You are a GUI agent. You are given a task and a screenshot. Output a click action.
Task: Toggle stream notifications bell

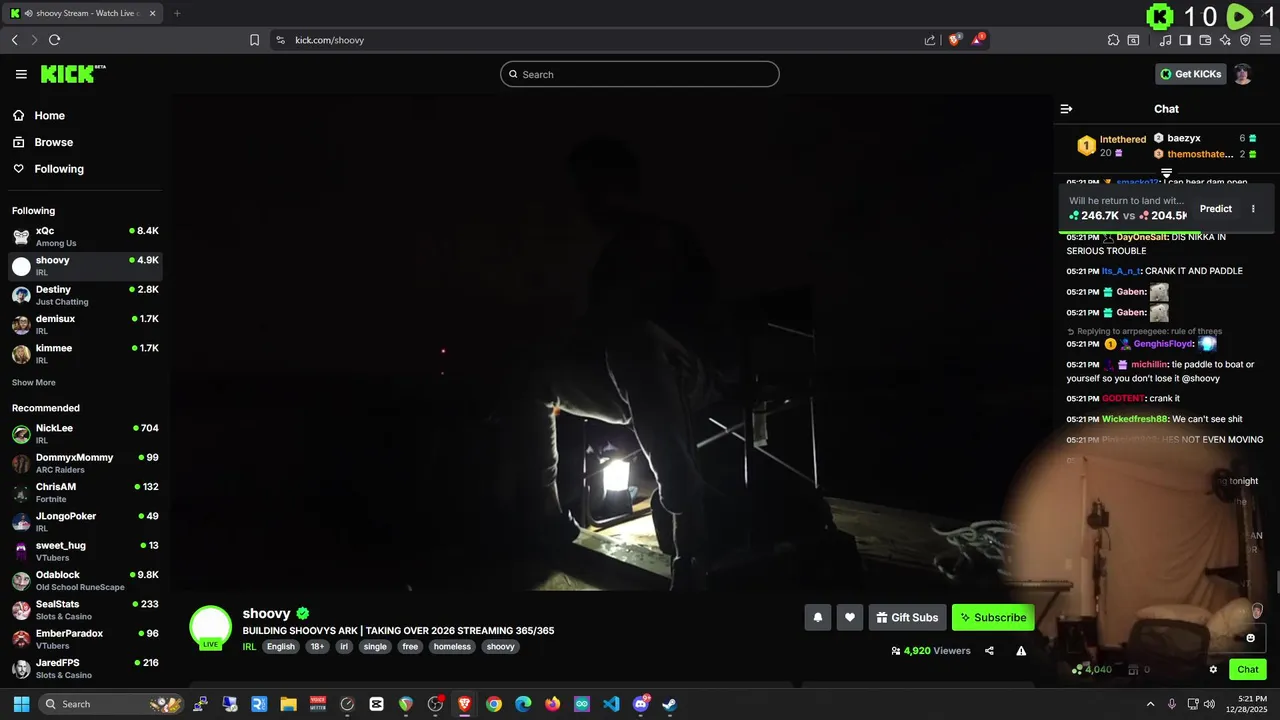point(817,617)
